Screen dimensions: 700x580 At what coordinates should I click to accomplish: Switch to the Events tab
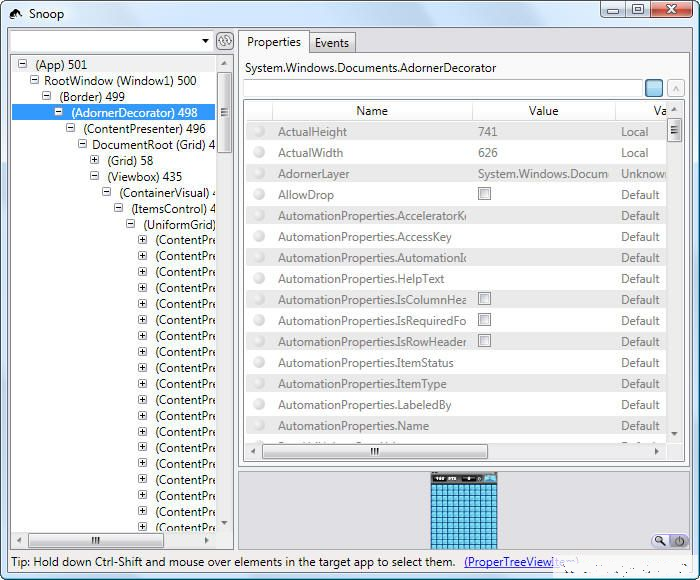[x=332, y=43]
